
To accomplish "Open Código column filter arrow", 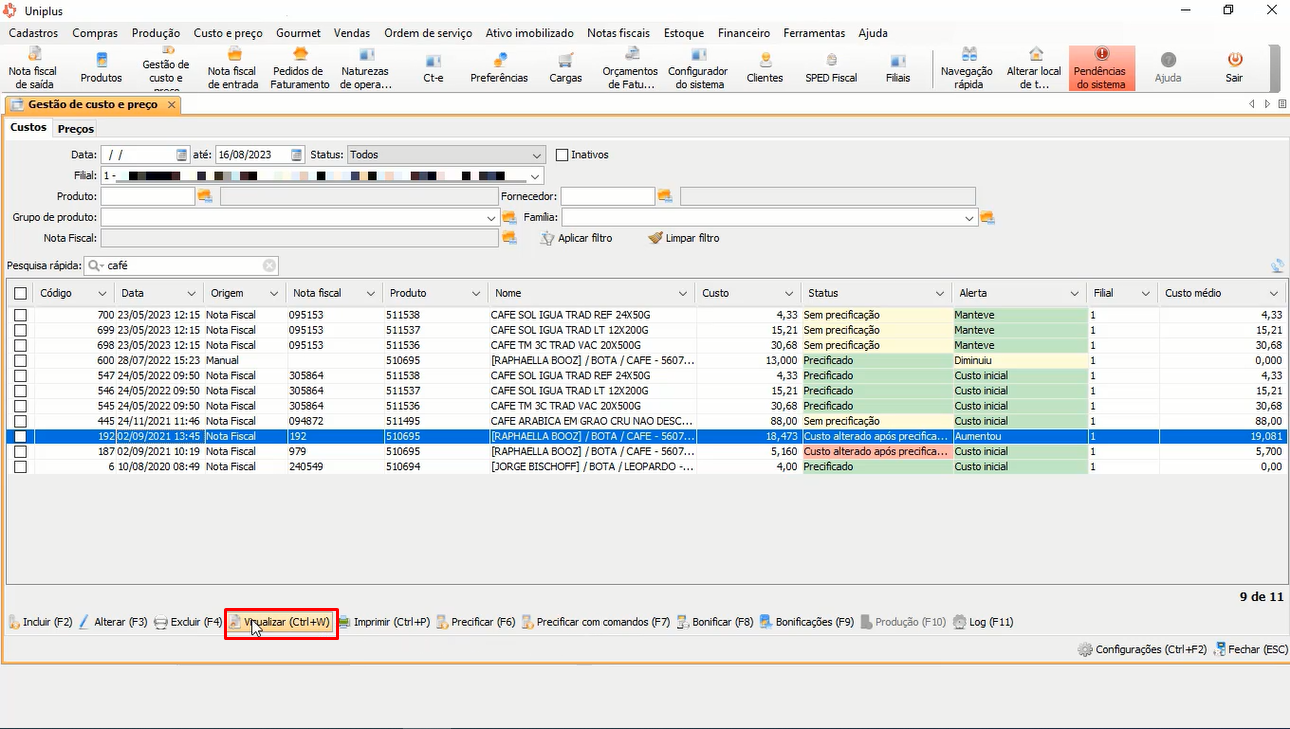I will (102, 293).
